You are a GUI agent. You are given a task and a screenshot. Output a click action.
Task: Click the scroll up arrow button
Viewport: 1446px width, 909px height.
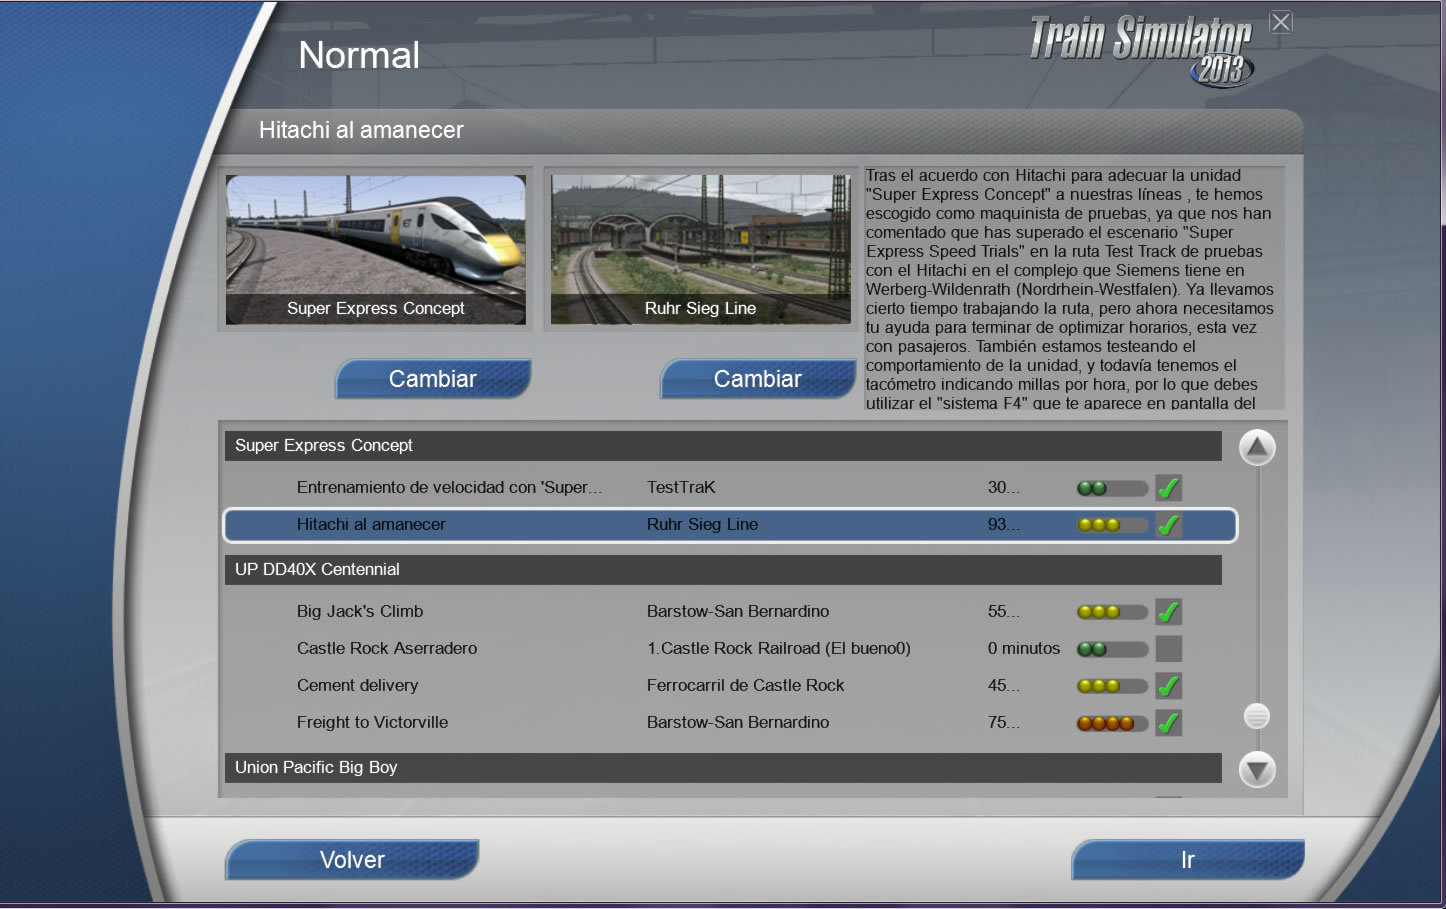(x=1256, y=448)
